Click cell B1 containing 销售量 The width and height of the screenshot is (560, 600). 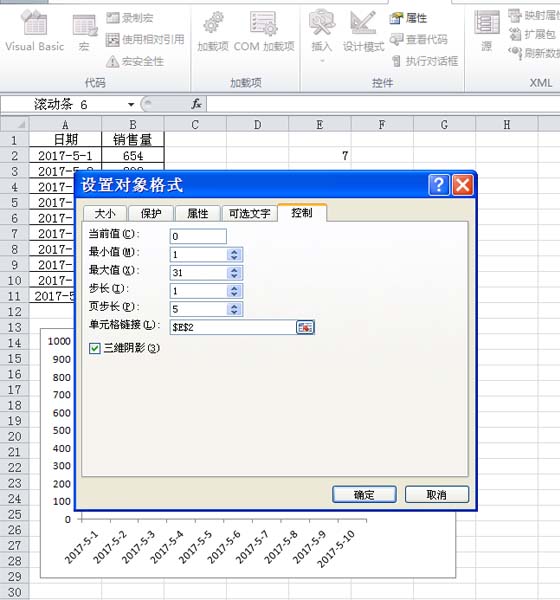coord(133,140)
